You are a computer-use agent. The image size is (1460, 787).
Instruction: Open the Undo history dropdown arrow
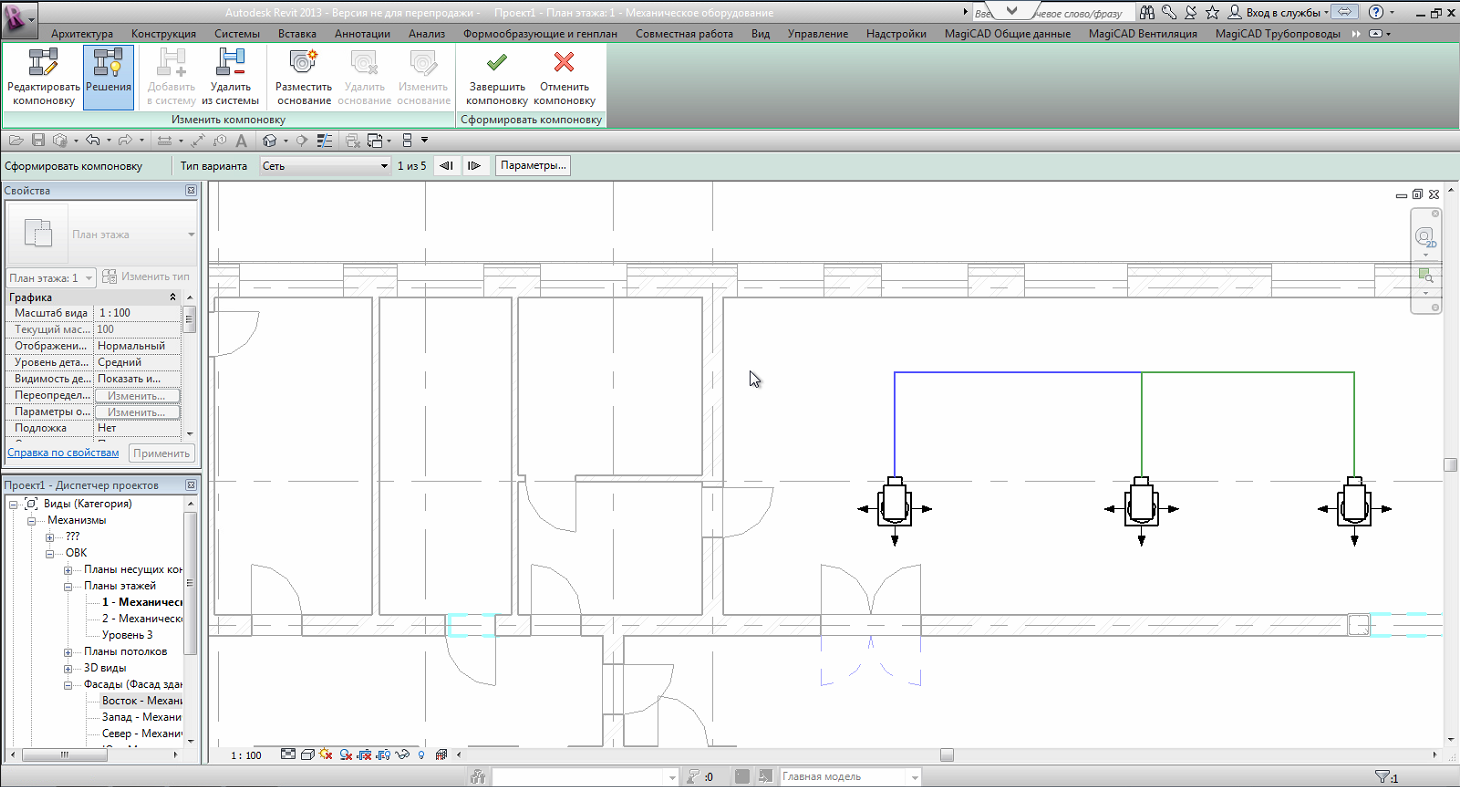click(x=108, y=141)
